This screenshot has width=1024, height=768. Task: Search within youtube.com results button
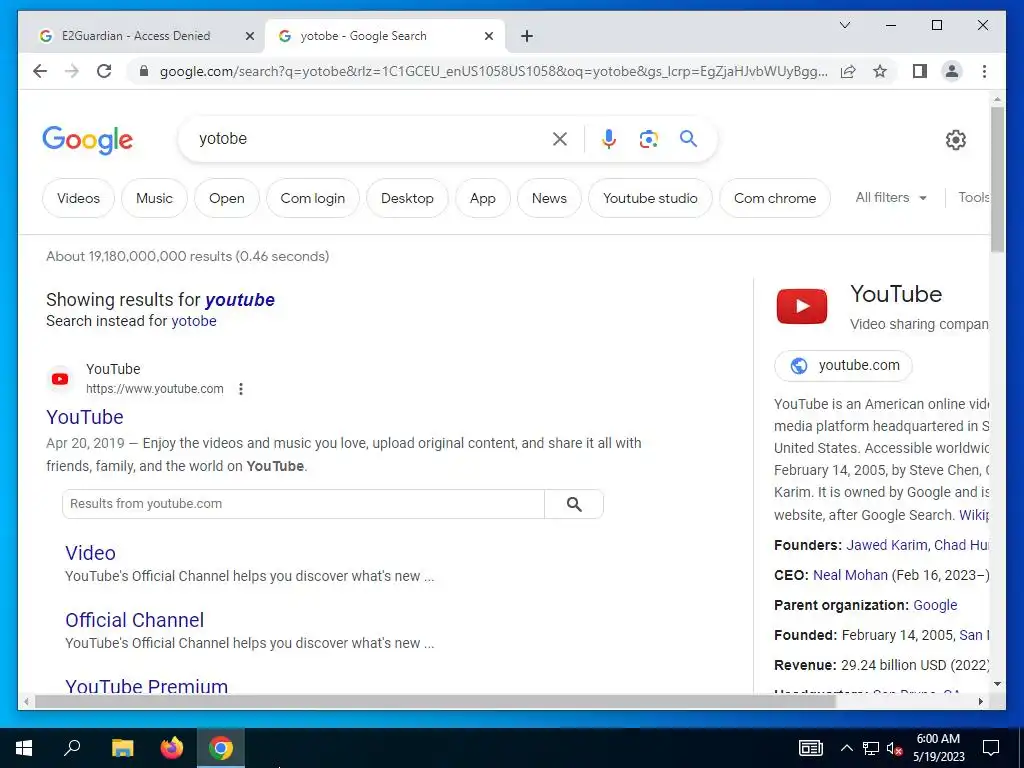pos(574,504)
